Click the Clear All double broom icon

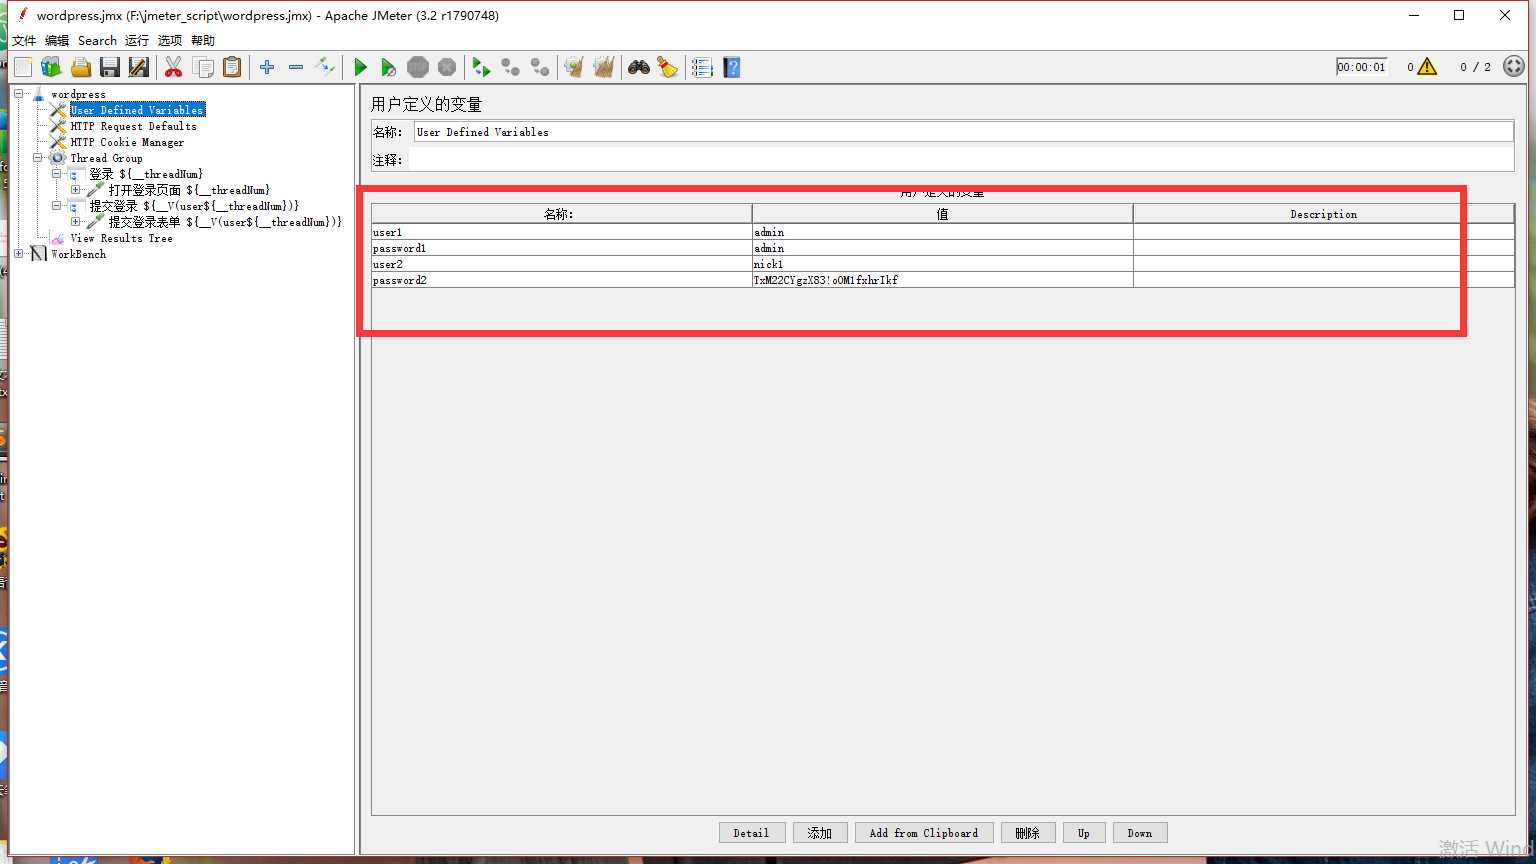click(603, 67)
